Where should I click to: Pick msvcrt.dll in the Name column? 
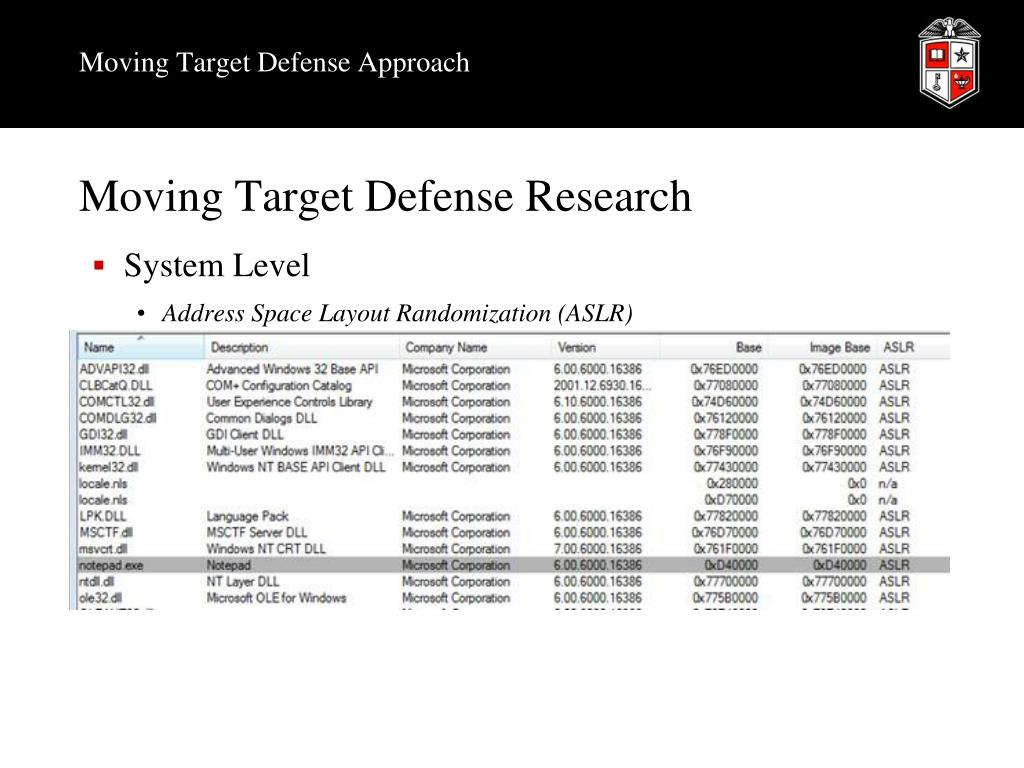(103, 549)
